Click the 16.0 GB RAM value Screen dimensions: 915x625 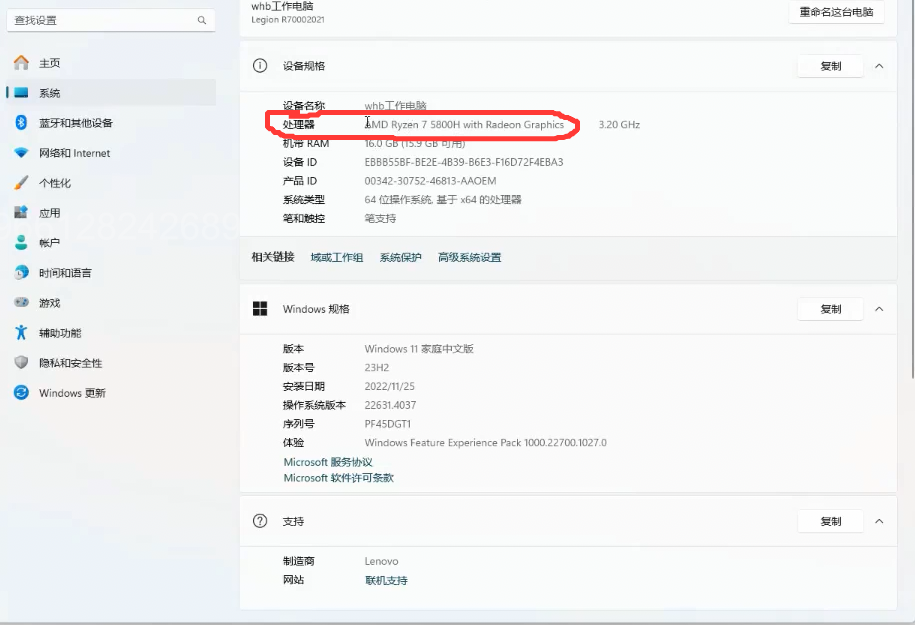tap(415, 143)
